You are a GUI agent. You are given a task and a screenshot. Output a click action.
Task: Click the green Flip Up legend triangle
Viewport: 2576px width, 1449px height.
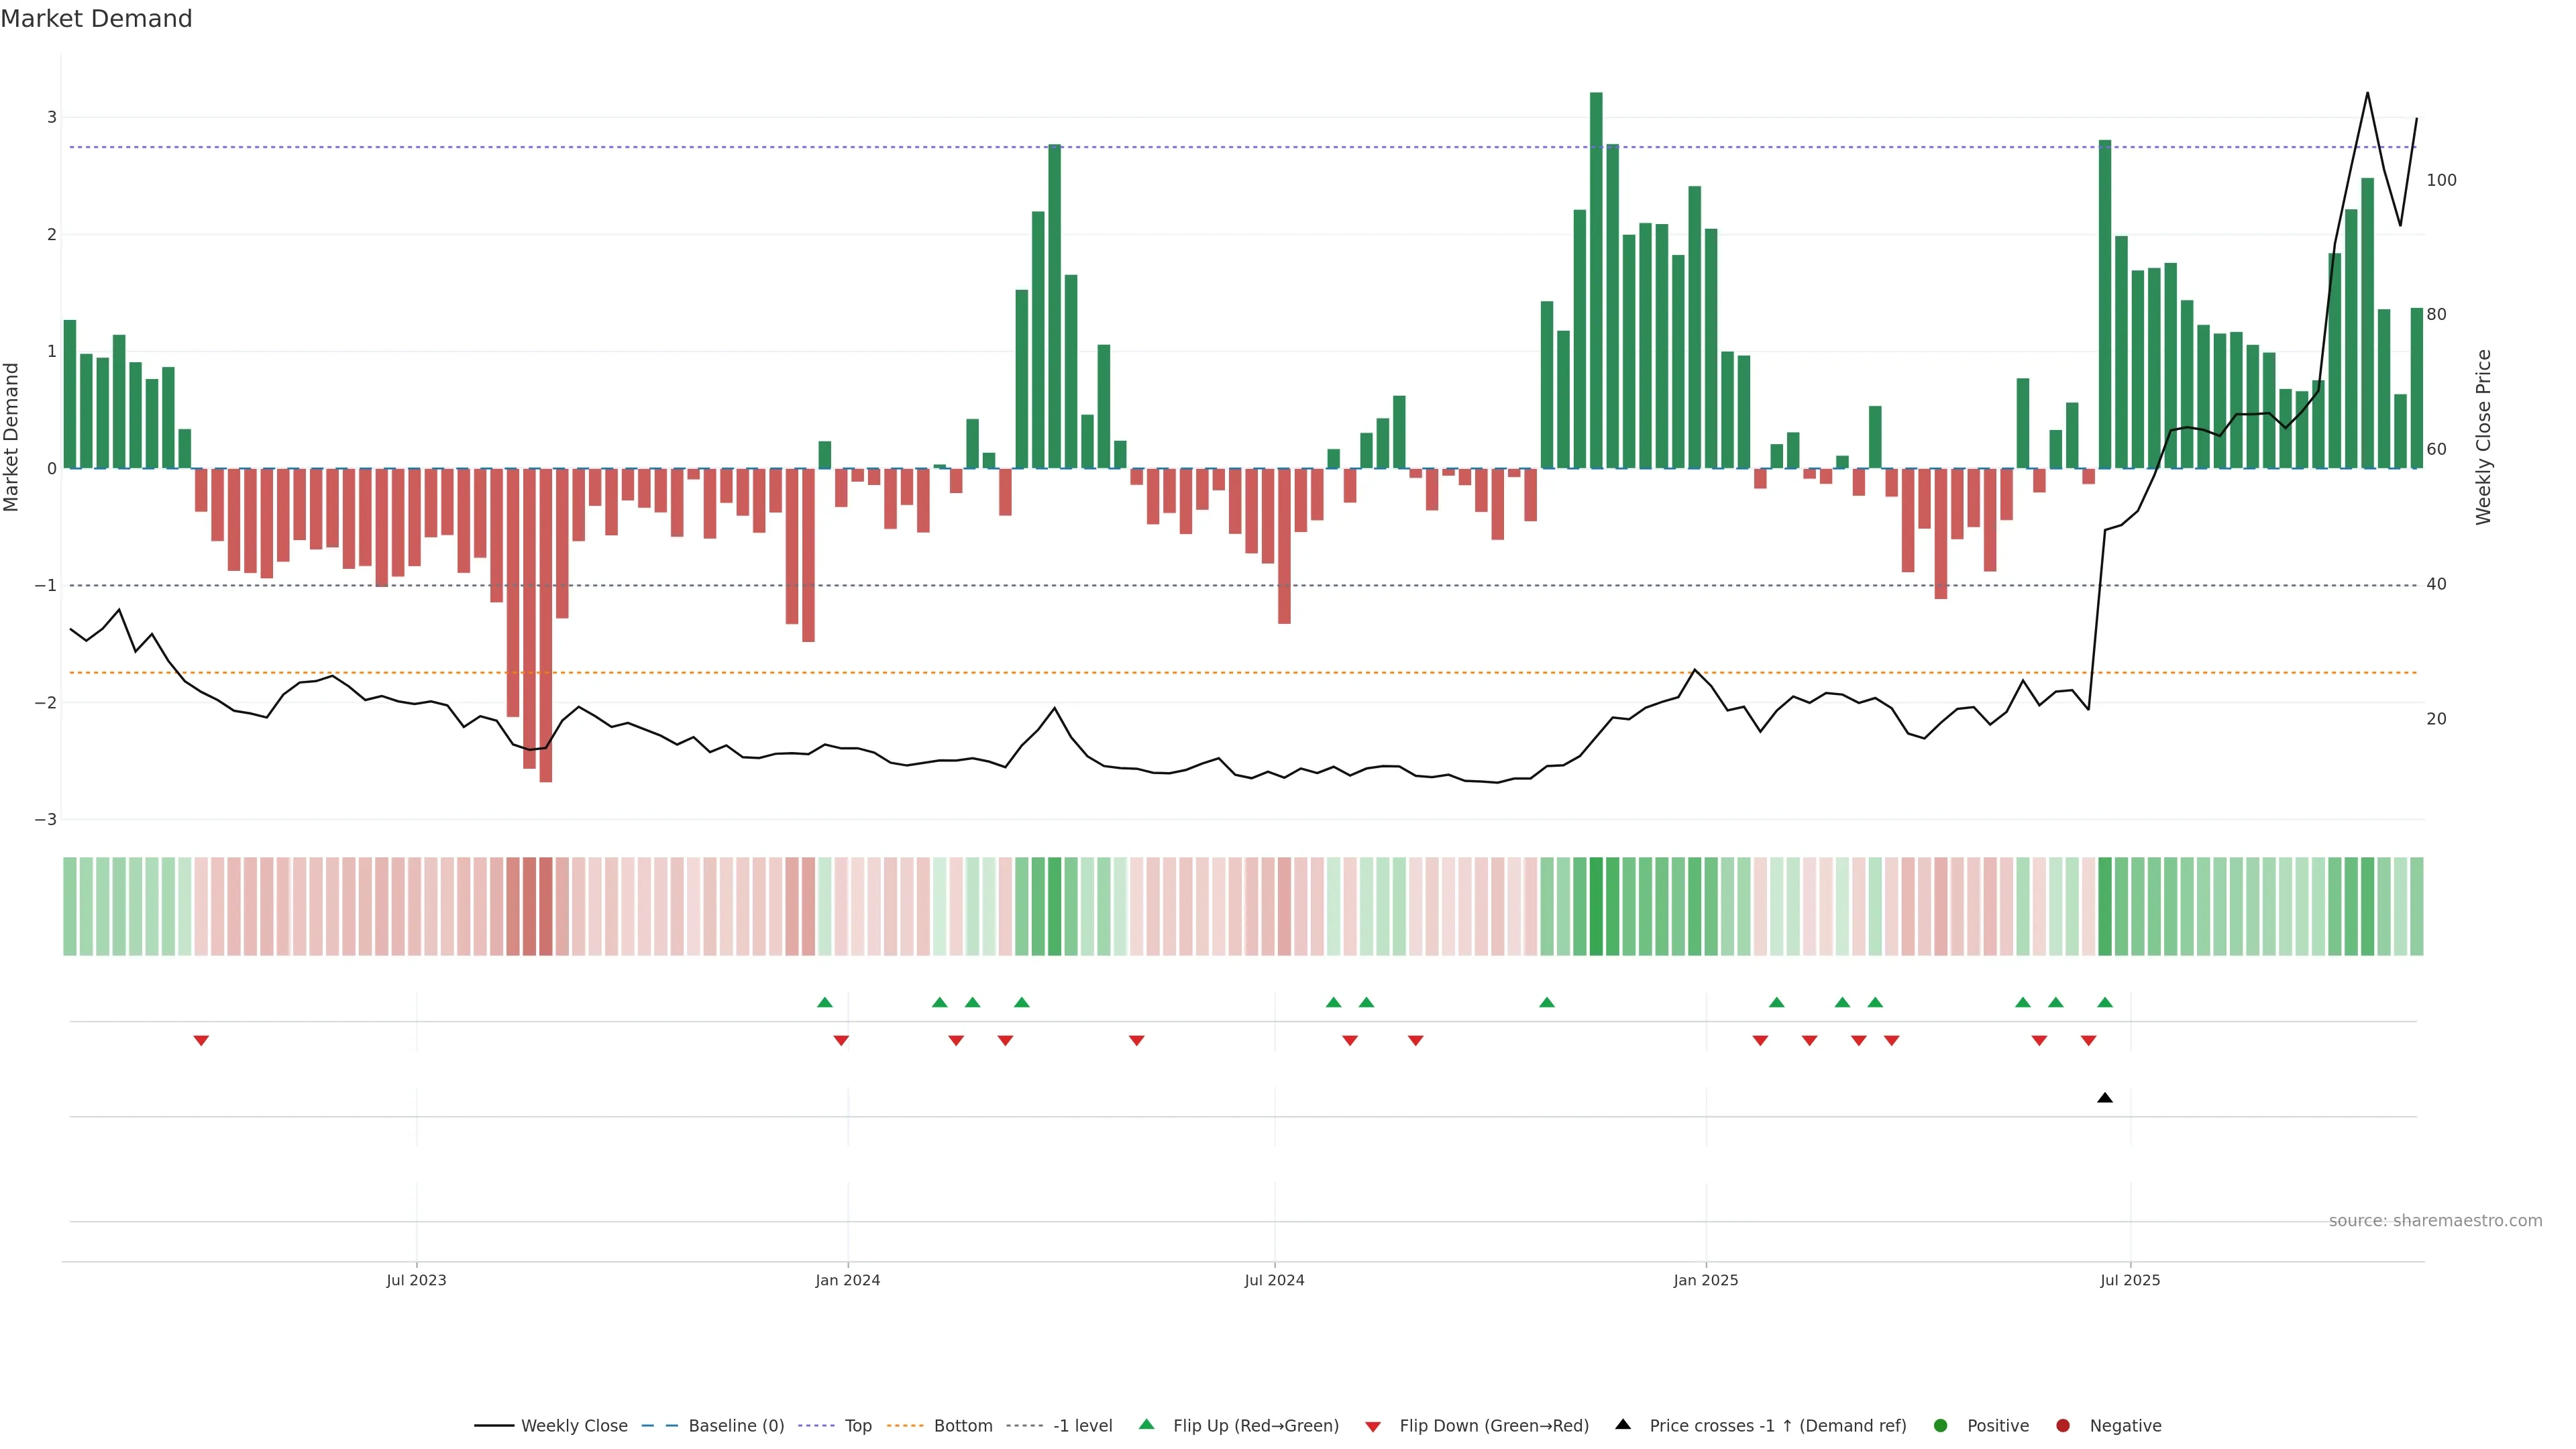(1146, 1424)
